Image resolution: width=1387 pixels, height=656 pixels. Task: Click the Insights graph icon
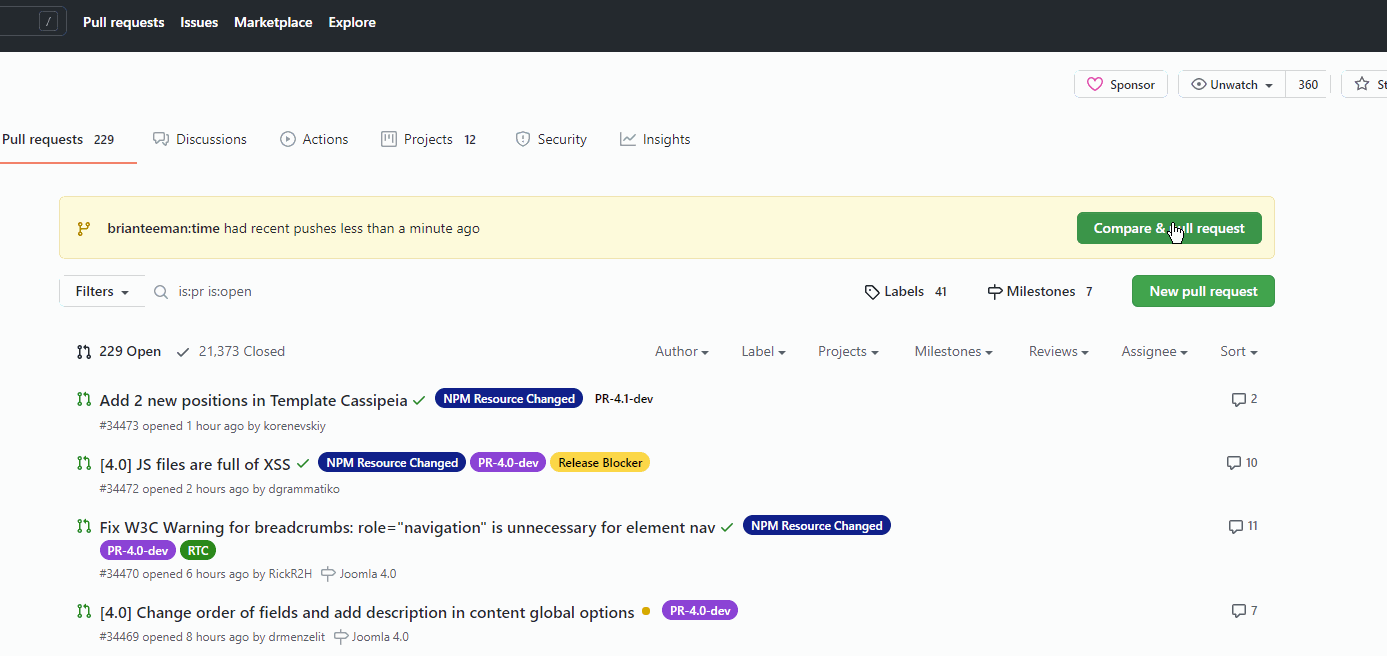[x=628, y=139]
